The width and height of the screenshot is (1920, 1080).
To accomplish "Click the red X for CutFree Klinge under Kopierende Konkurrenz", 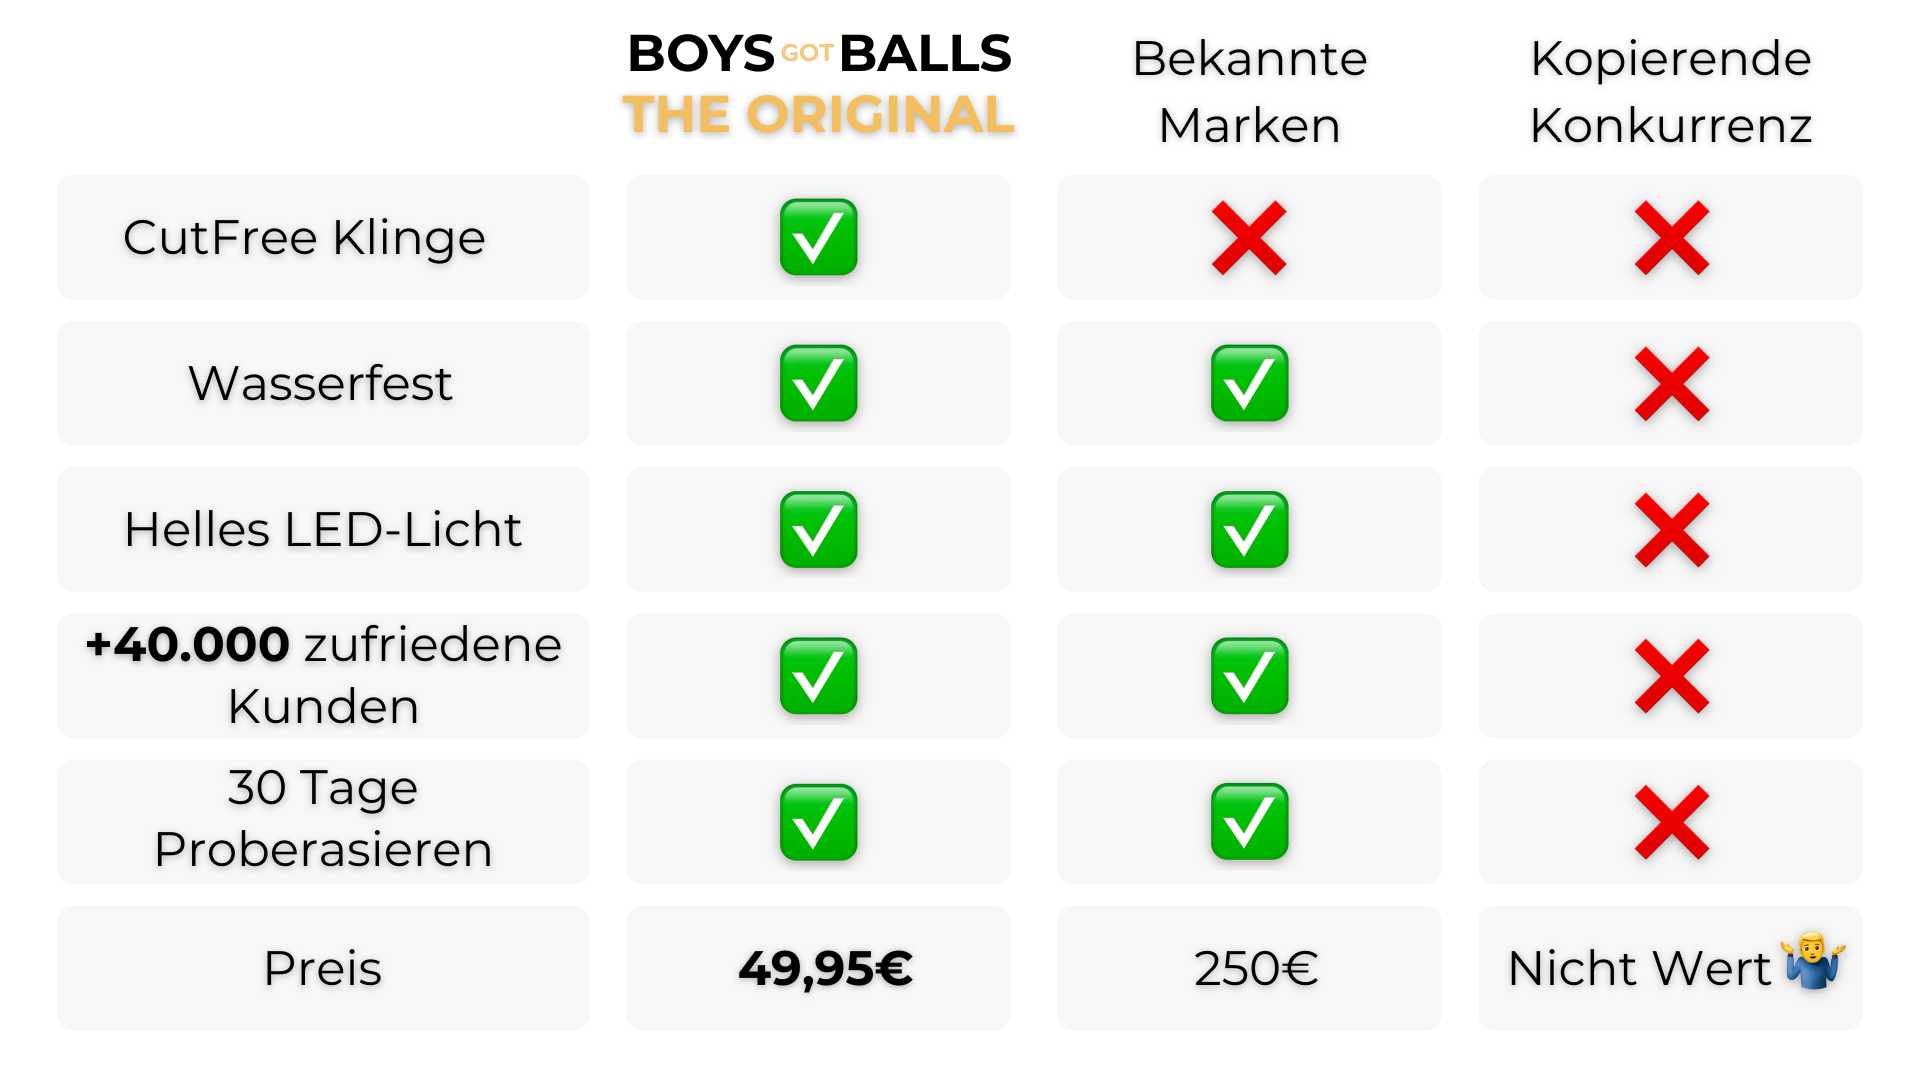I will [x=1671, y=238].
